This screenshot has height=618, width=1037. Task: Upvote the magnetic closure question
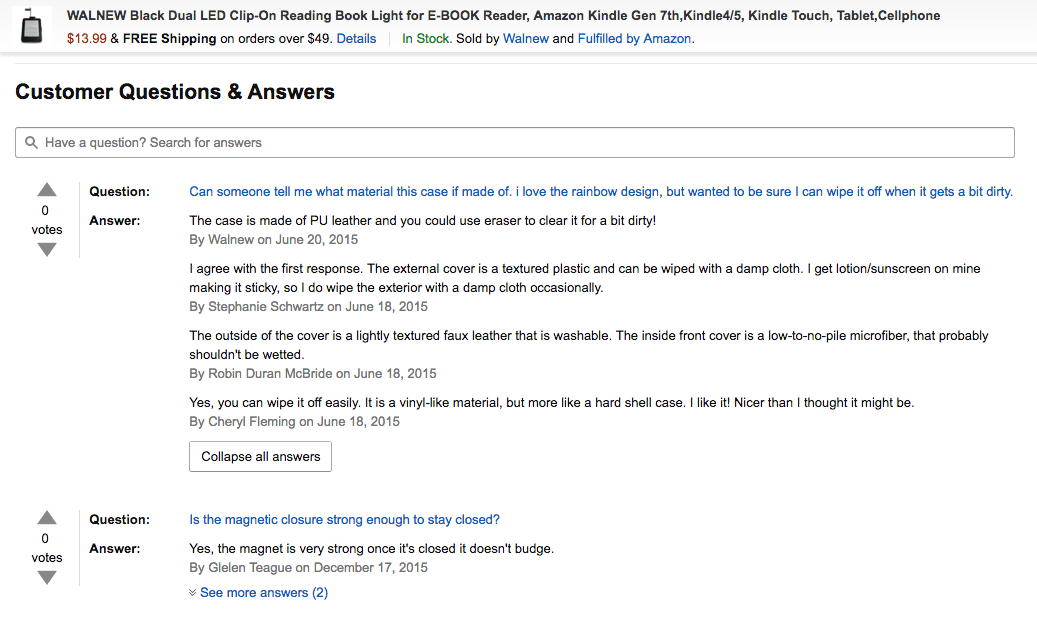click(46, 517)
